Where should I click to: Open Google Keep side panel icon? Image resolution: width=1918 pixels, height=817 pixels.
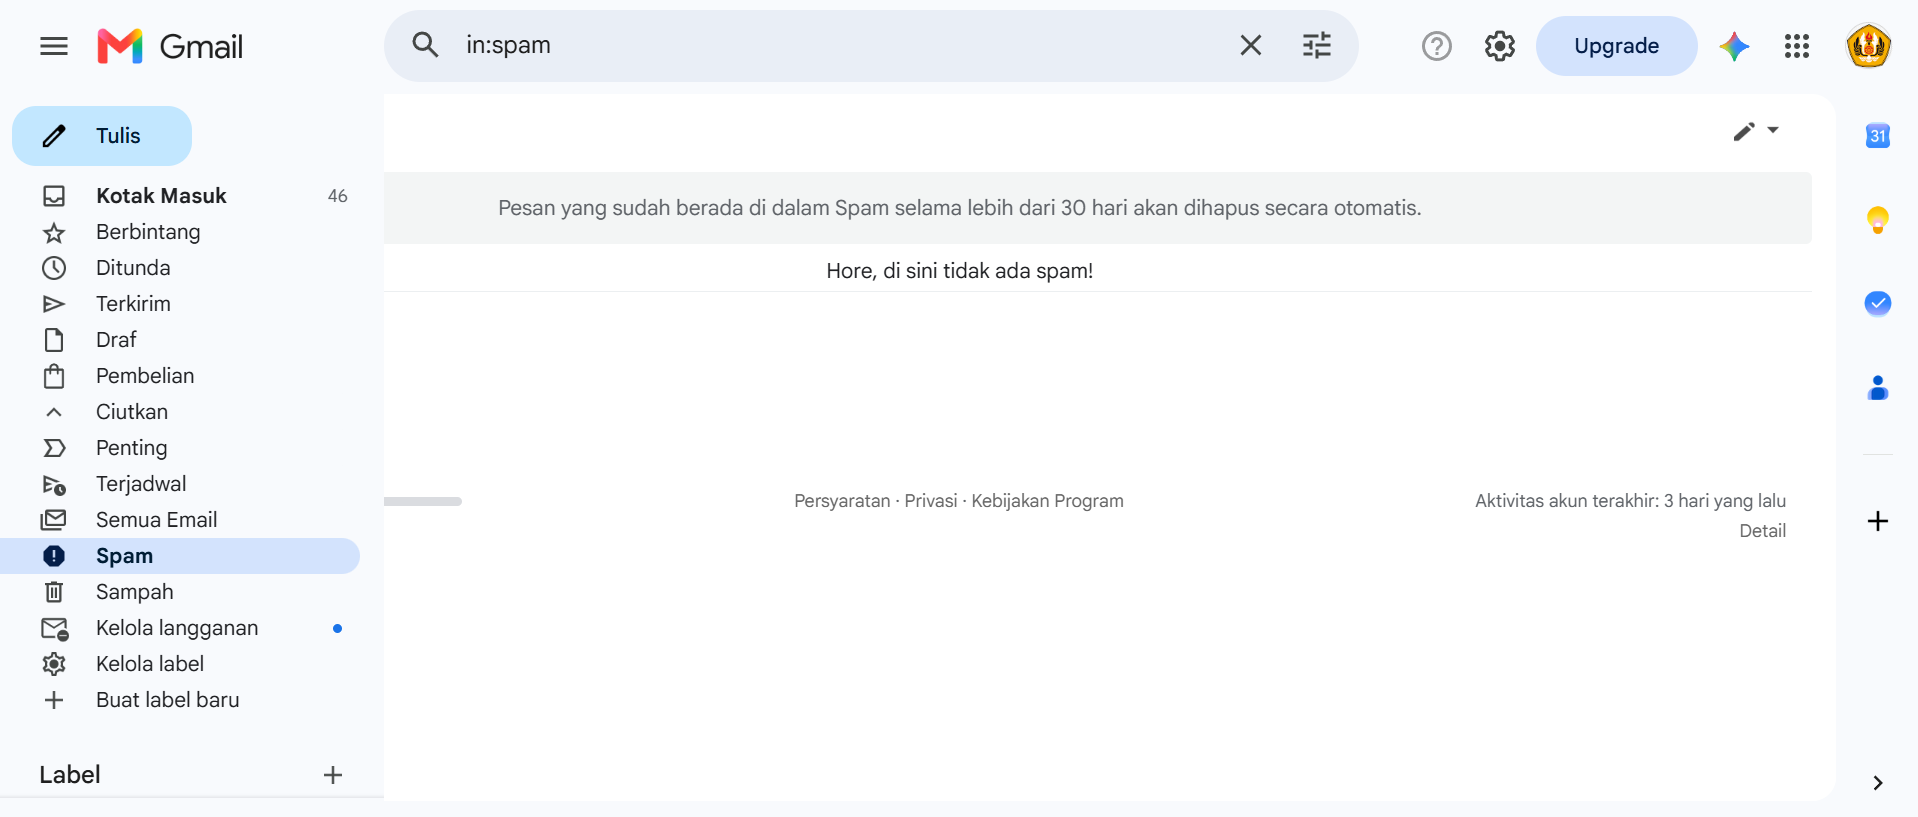tap(1877, 220)
